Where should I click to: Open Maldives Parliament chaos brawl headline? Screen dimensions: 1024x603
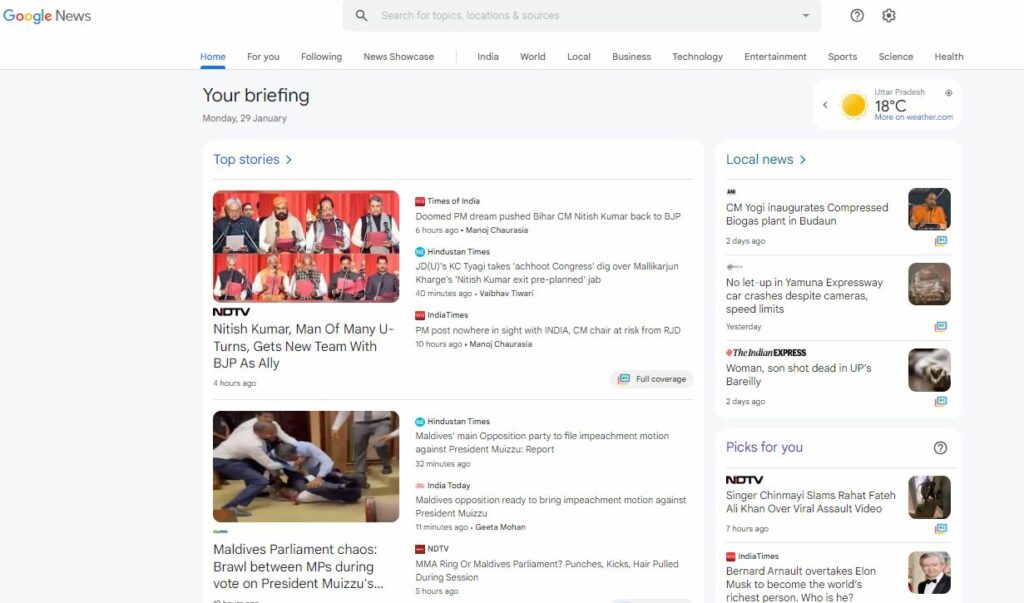298,566
